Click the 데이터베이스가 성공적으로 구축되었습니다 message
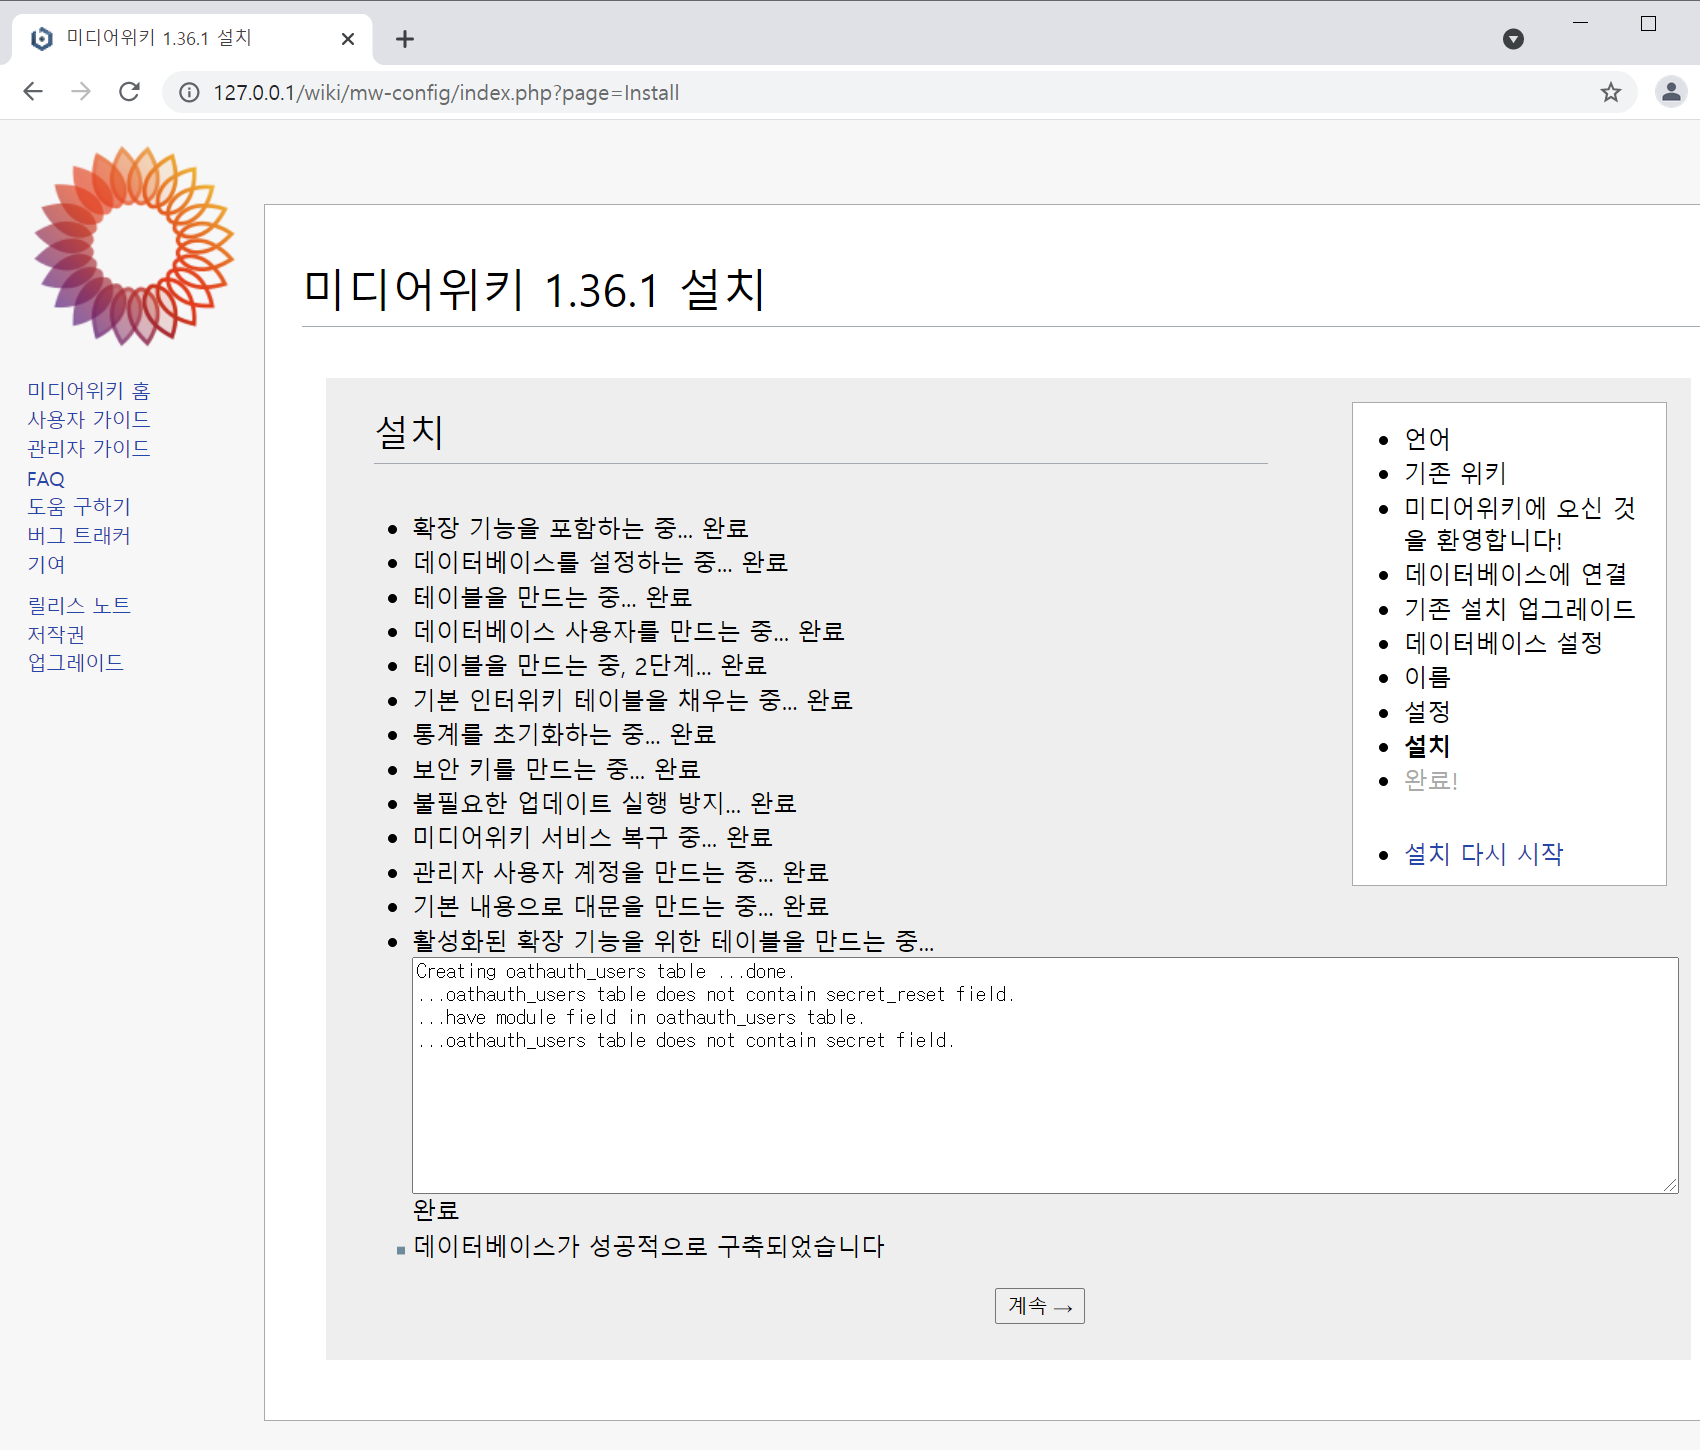 point(649,1246)
